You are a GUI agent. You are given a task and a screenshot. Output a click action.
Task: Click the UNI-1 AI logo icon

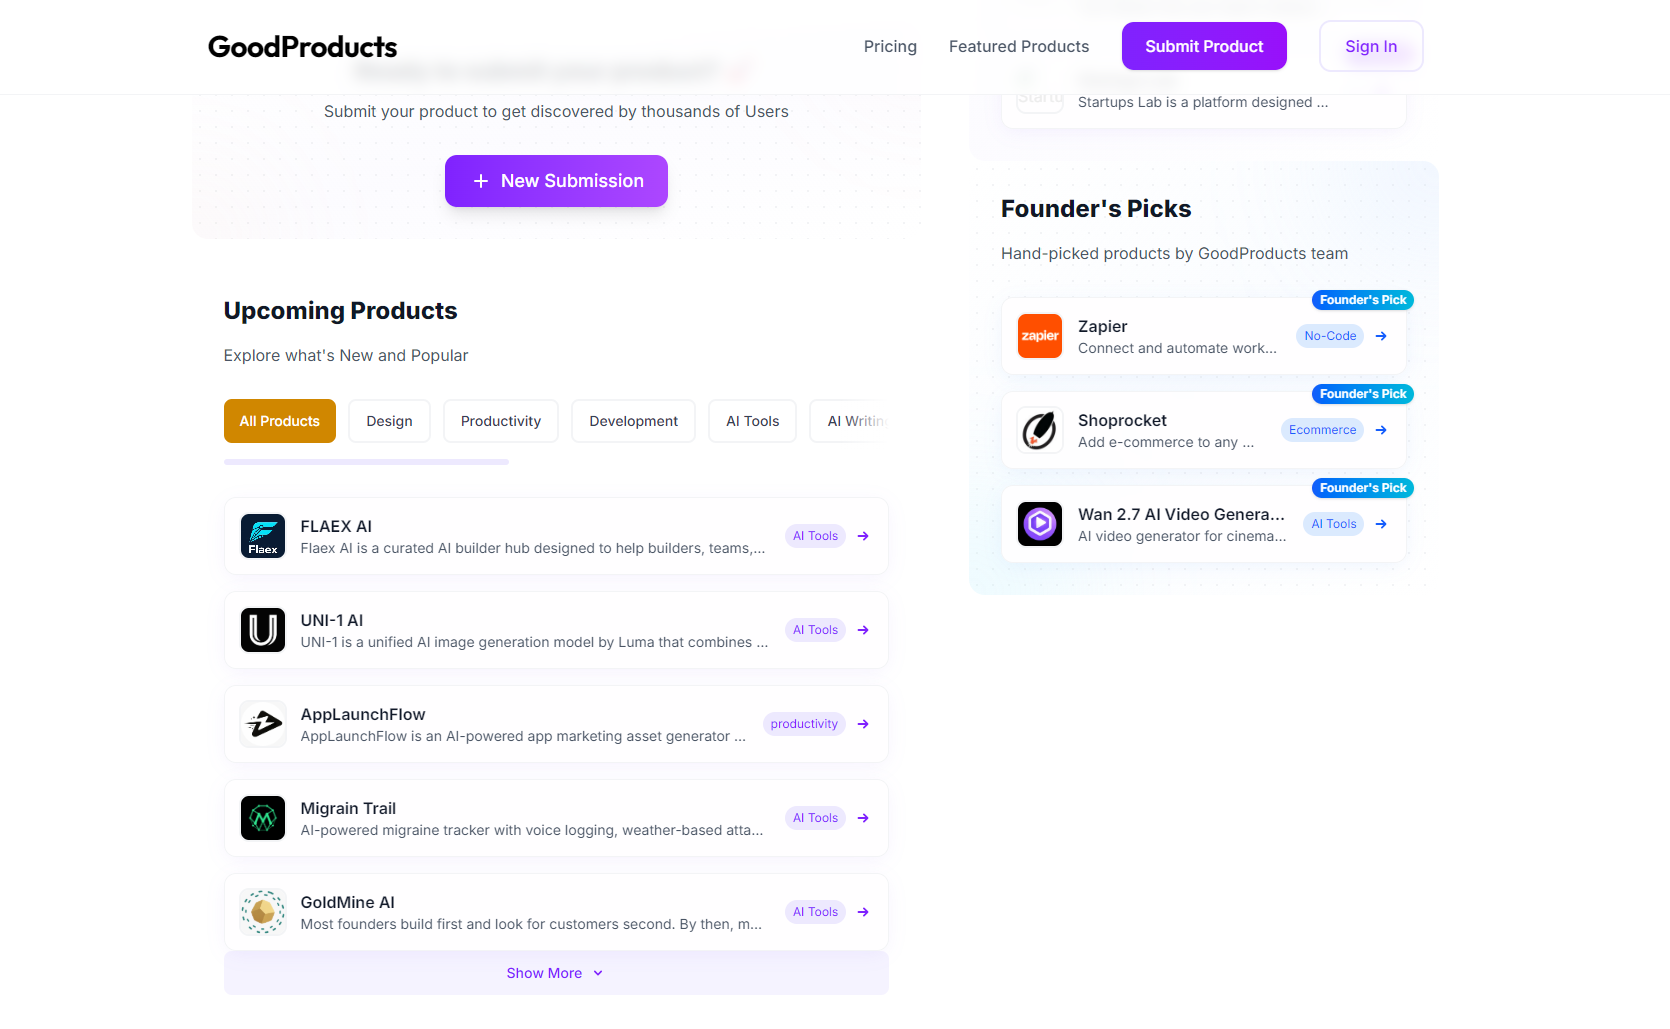pos(262,630)
